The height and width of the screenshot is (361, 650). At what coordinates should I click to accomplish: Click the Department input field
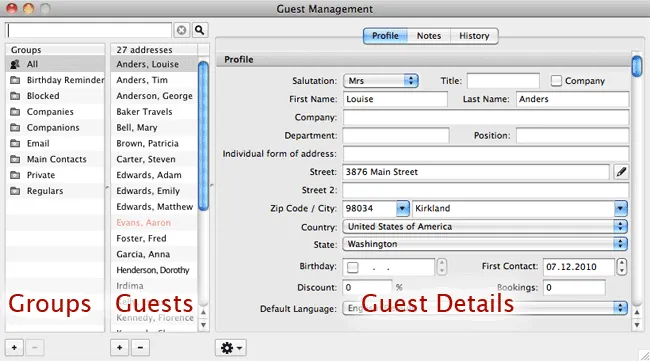pos(396,136)
